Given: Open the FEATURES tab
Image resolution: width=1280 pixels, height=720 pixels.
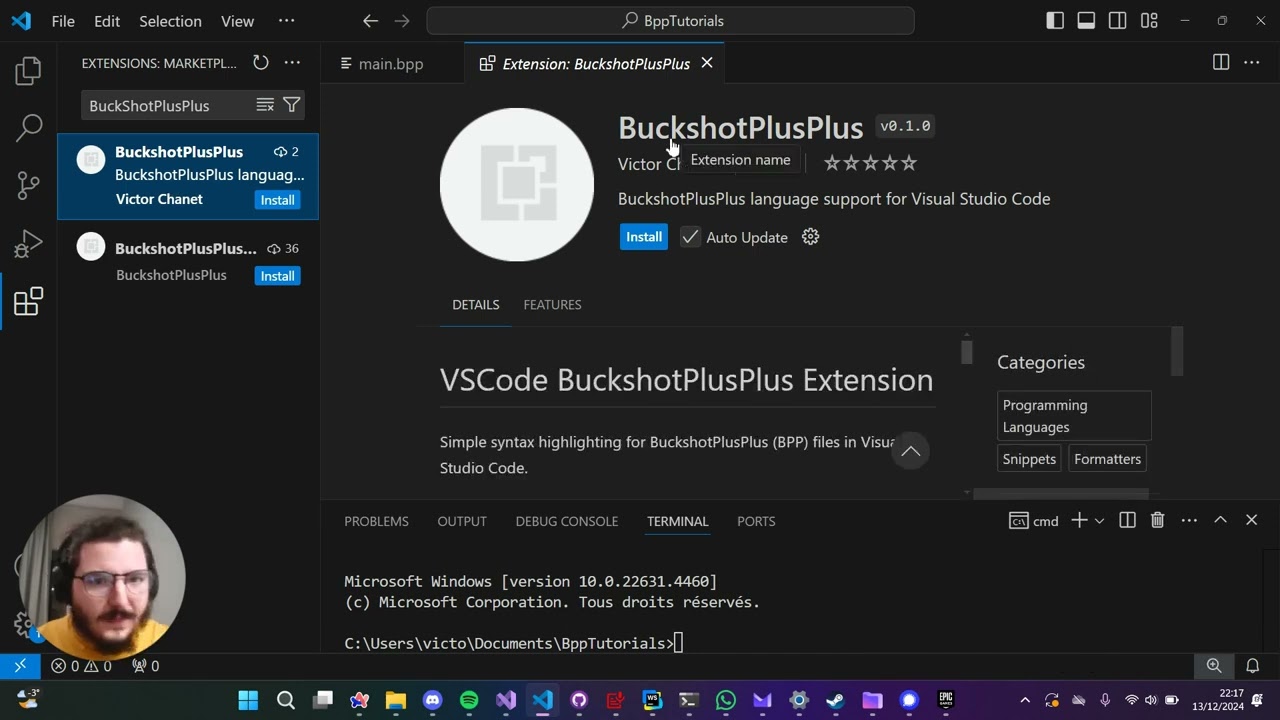Looking at the screenshot, I should click(552, 304).
